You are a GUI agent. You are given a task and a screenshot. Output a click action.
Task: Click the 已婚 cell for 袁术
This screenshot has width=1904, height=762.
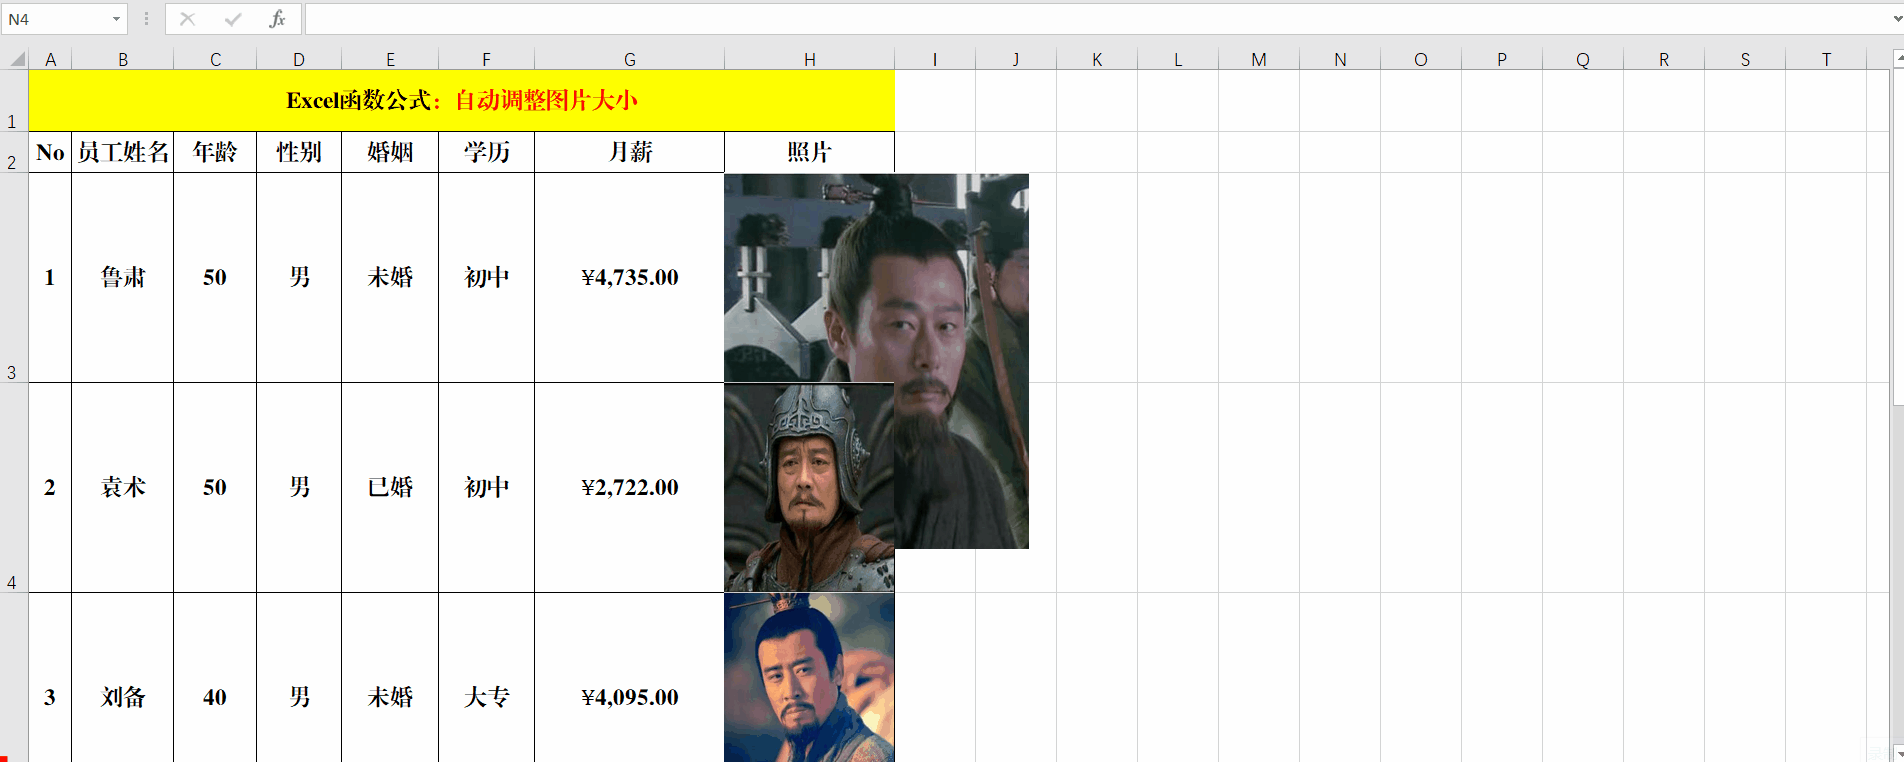[390, 487]
